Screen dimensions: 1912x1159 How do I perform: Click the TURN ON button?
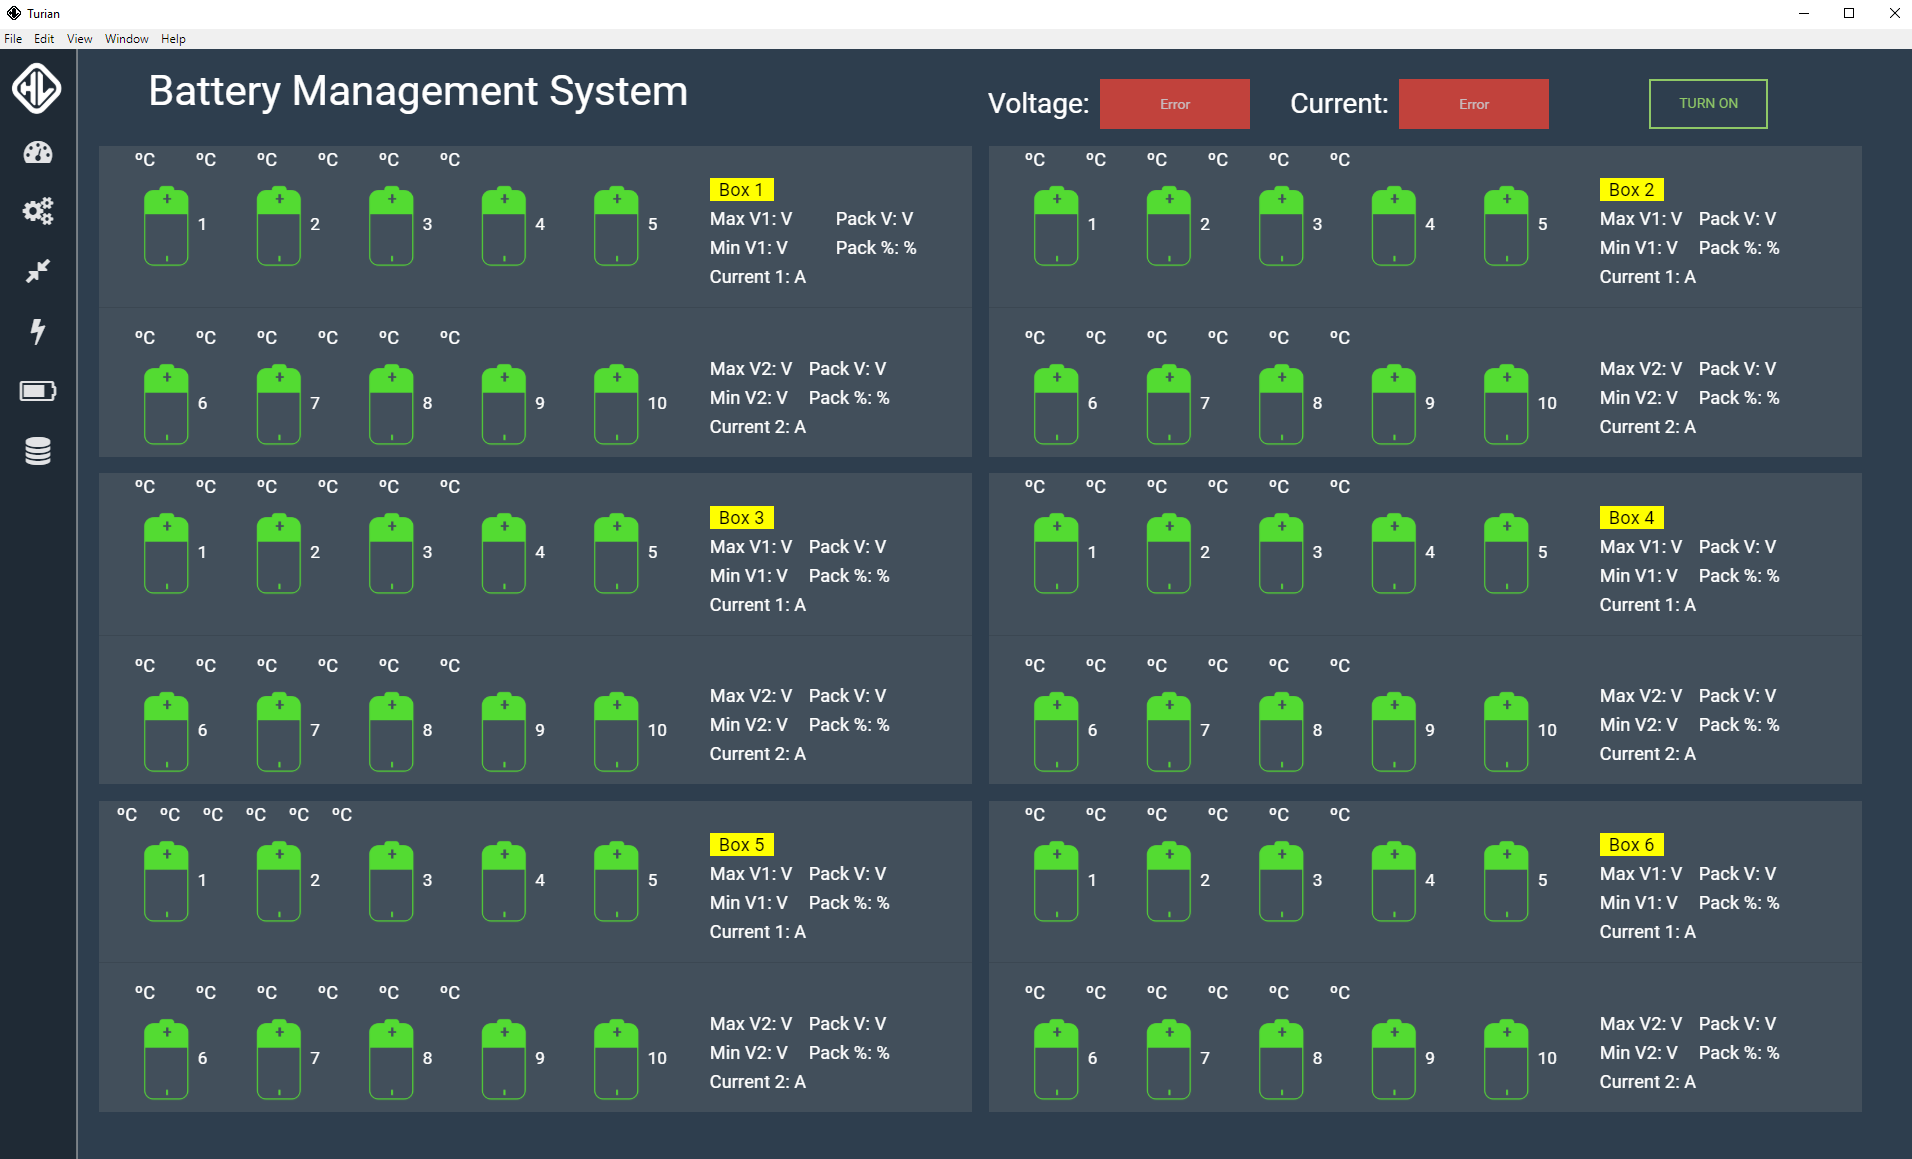click(1708, 104)
